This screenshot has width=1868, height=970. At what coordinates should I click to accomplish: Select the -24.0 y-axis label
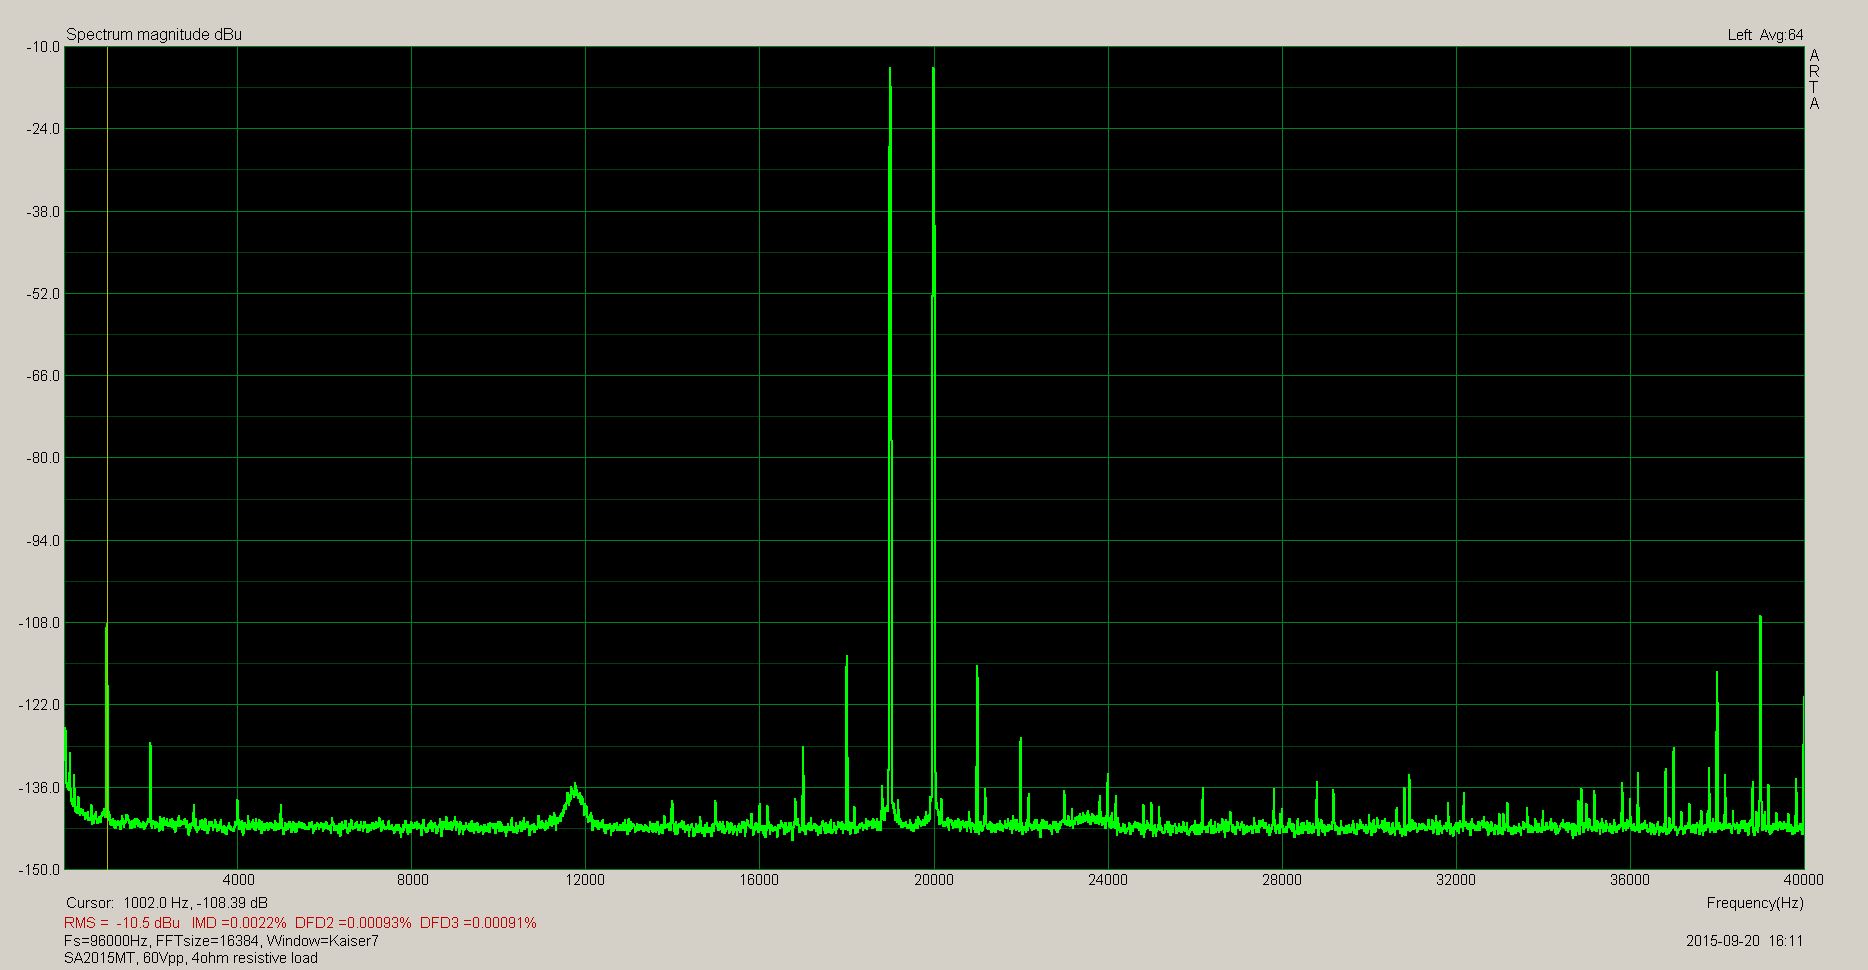point(42,129)
